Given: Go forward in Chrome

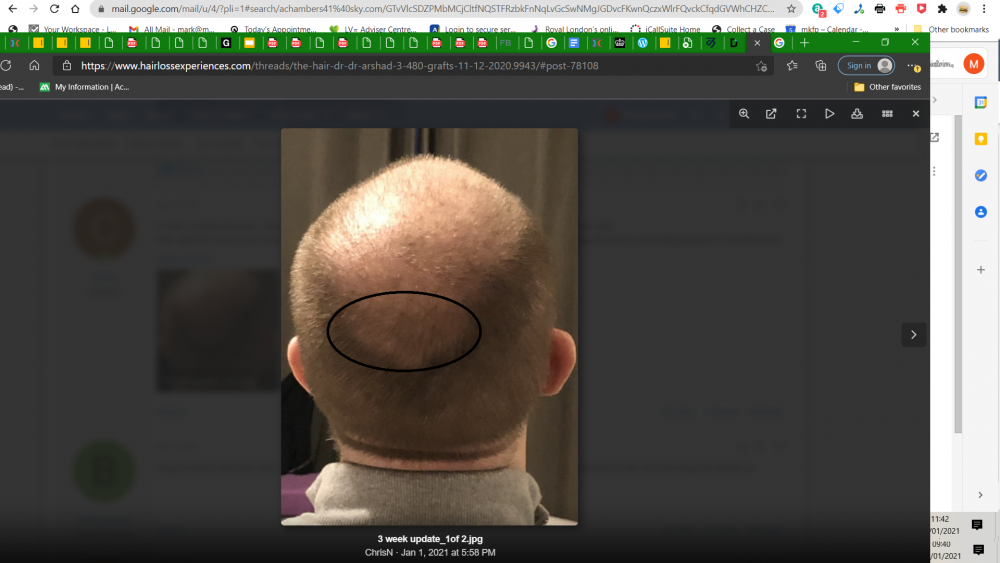Looking at the screenshot, I should 33,9.
